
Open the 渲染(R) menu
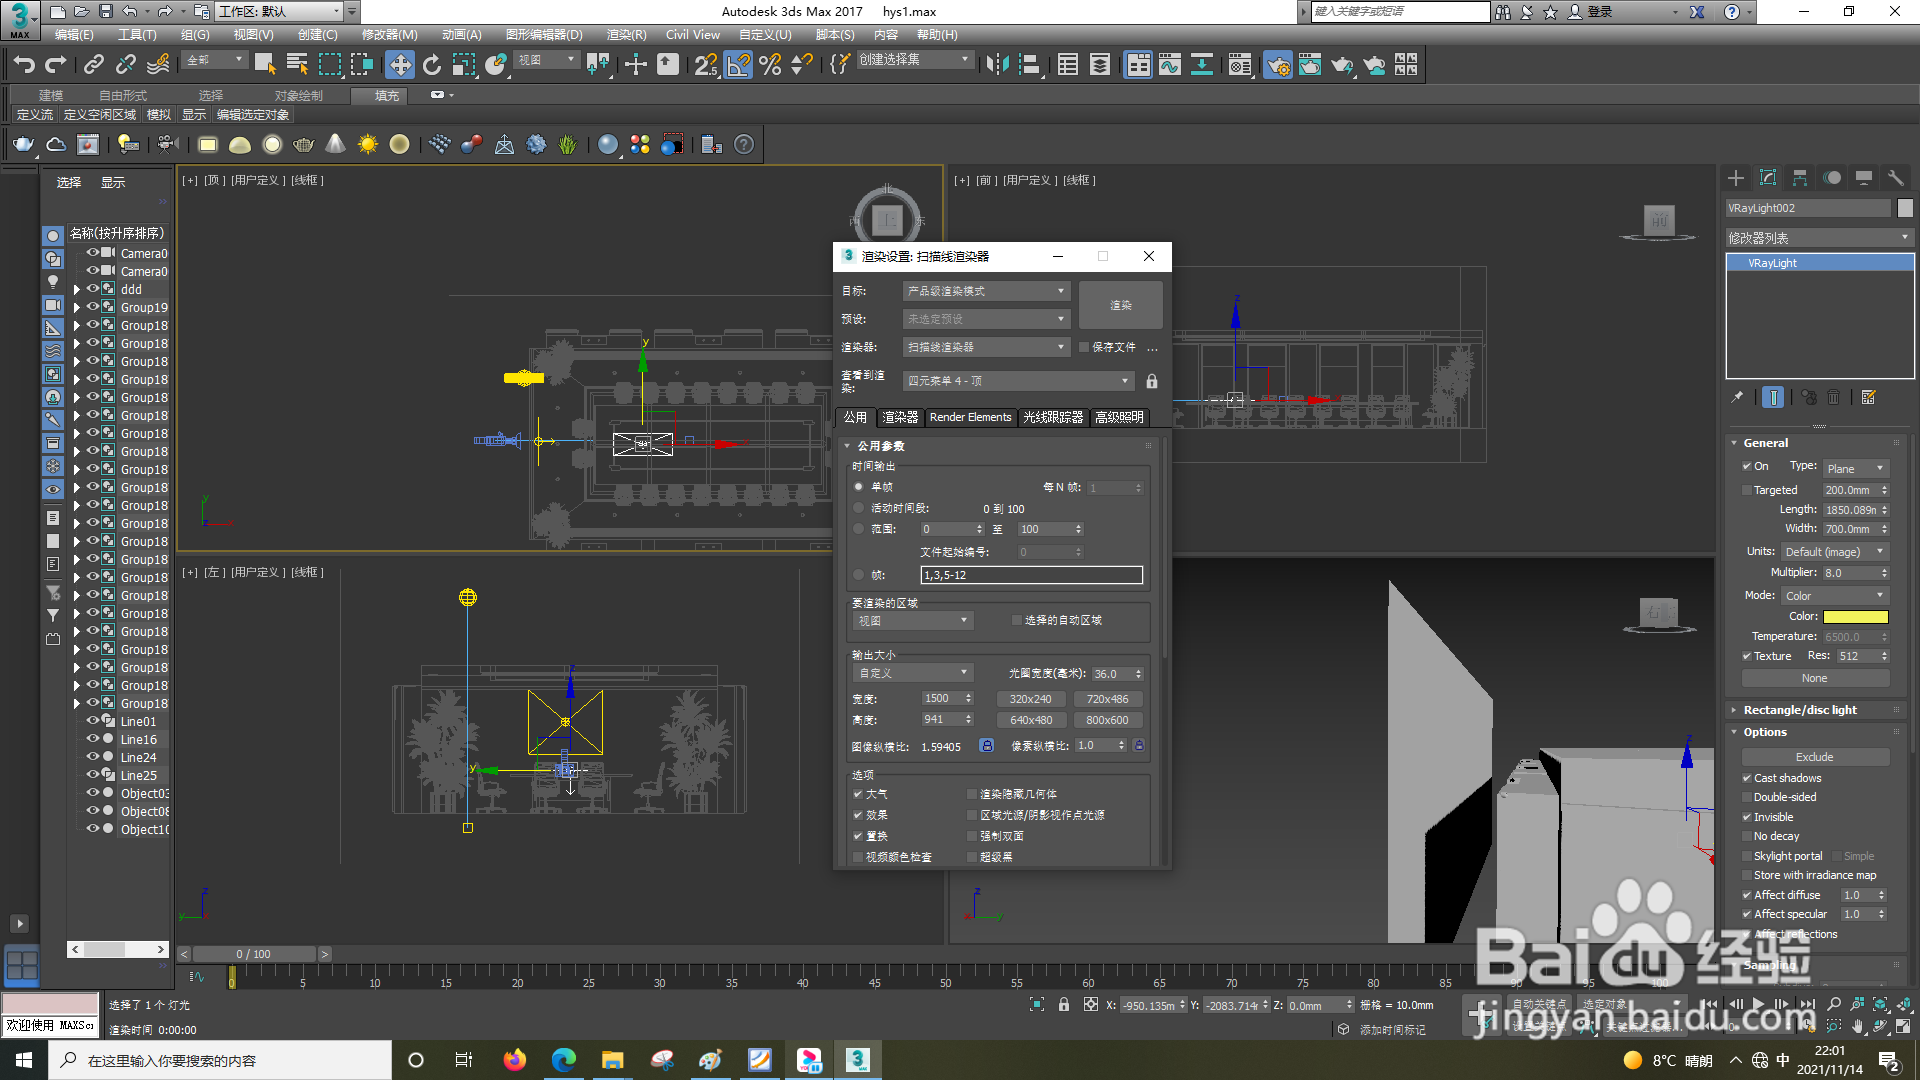click(626, 35)
